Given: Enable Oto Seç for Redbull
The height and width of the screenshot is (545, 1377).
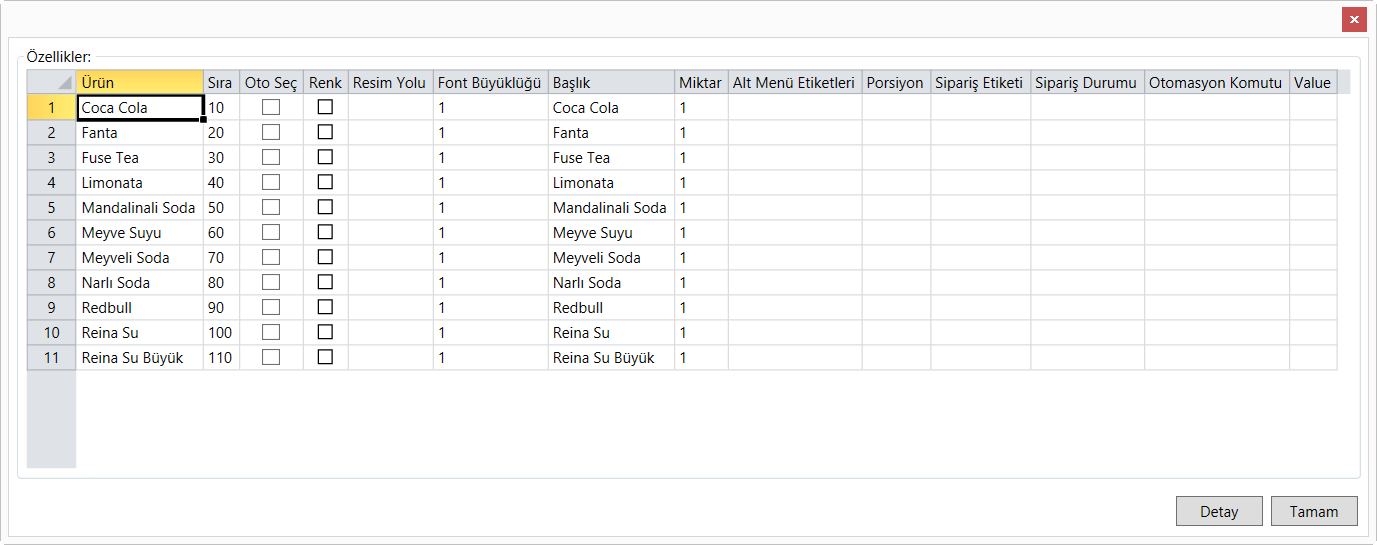Looking at the screenshot, I should 271,307.
